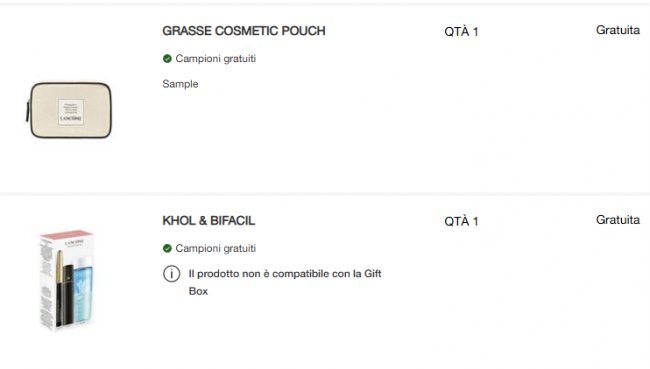Click Gratuita price for Khol & Bifacil
650x369 pixels.
tap(618, 220)
